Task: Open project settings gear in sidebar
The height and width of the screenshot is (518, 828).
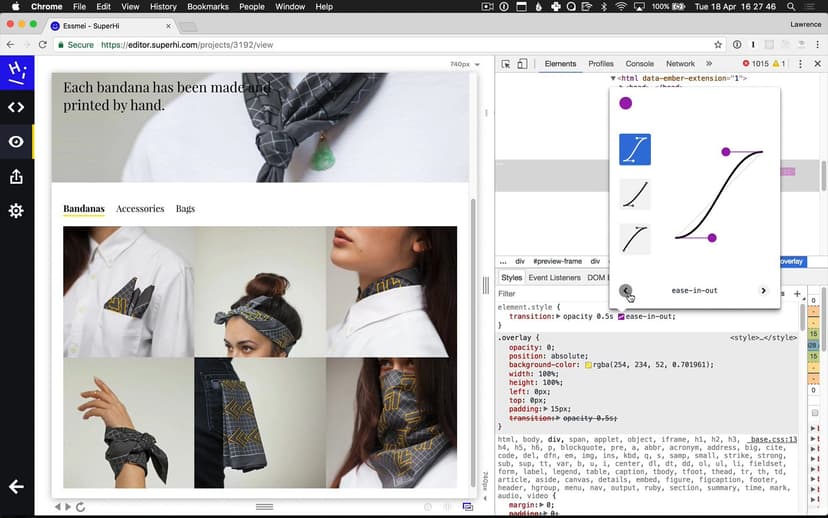Action: (x=16, y=211)
